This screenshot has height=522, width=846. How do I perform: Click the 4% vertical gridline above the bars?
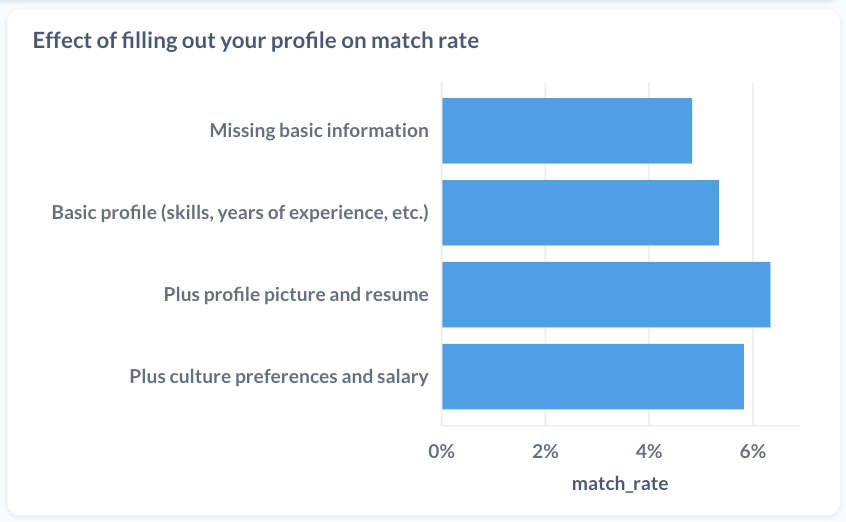[649, 90]
